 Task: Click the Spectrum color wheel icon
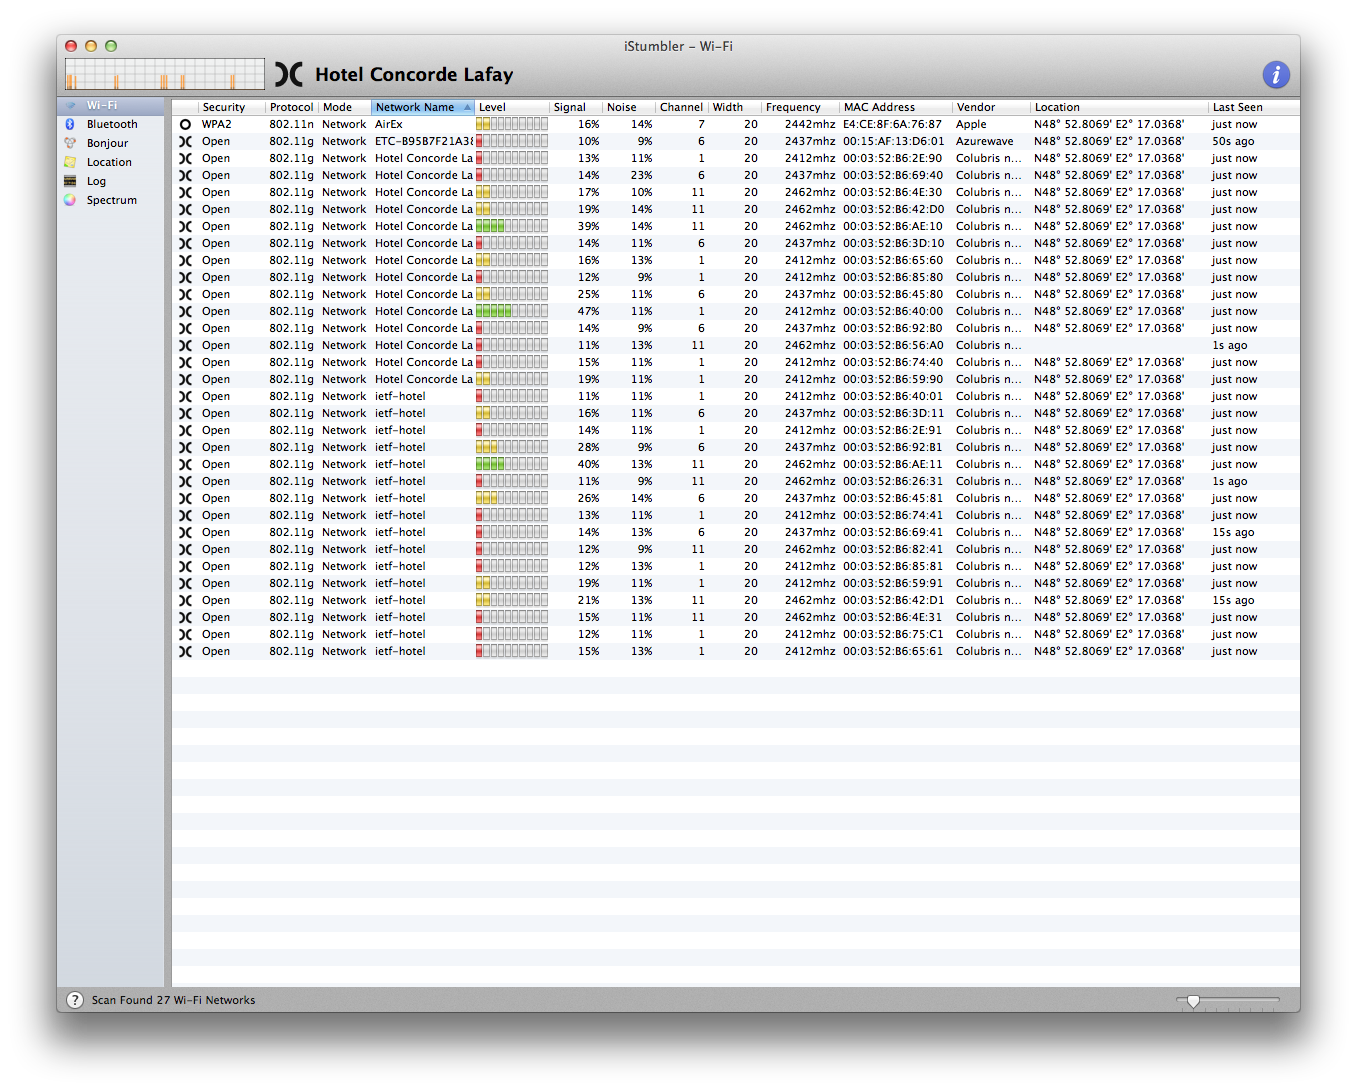pyautogui.click(x=70, y=200)
